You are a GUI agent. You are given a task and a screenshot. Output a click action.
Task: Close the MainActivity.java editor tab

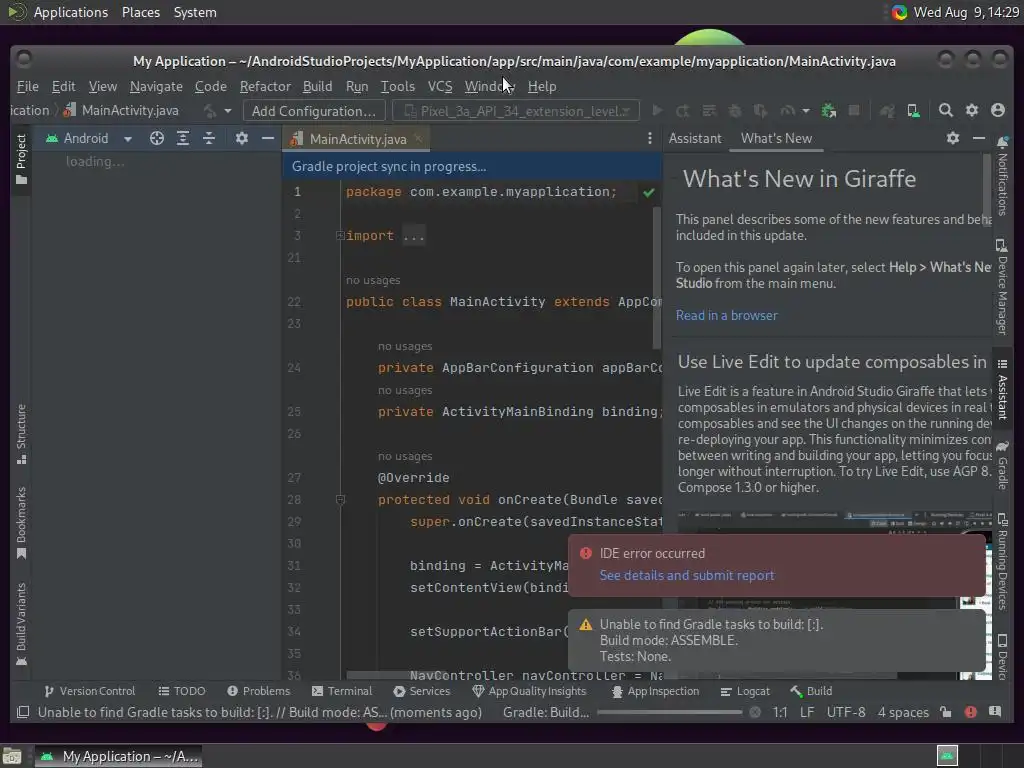[x=419, y=138]
